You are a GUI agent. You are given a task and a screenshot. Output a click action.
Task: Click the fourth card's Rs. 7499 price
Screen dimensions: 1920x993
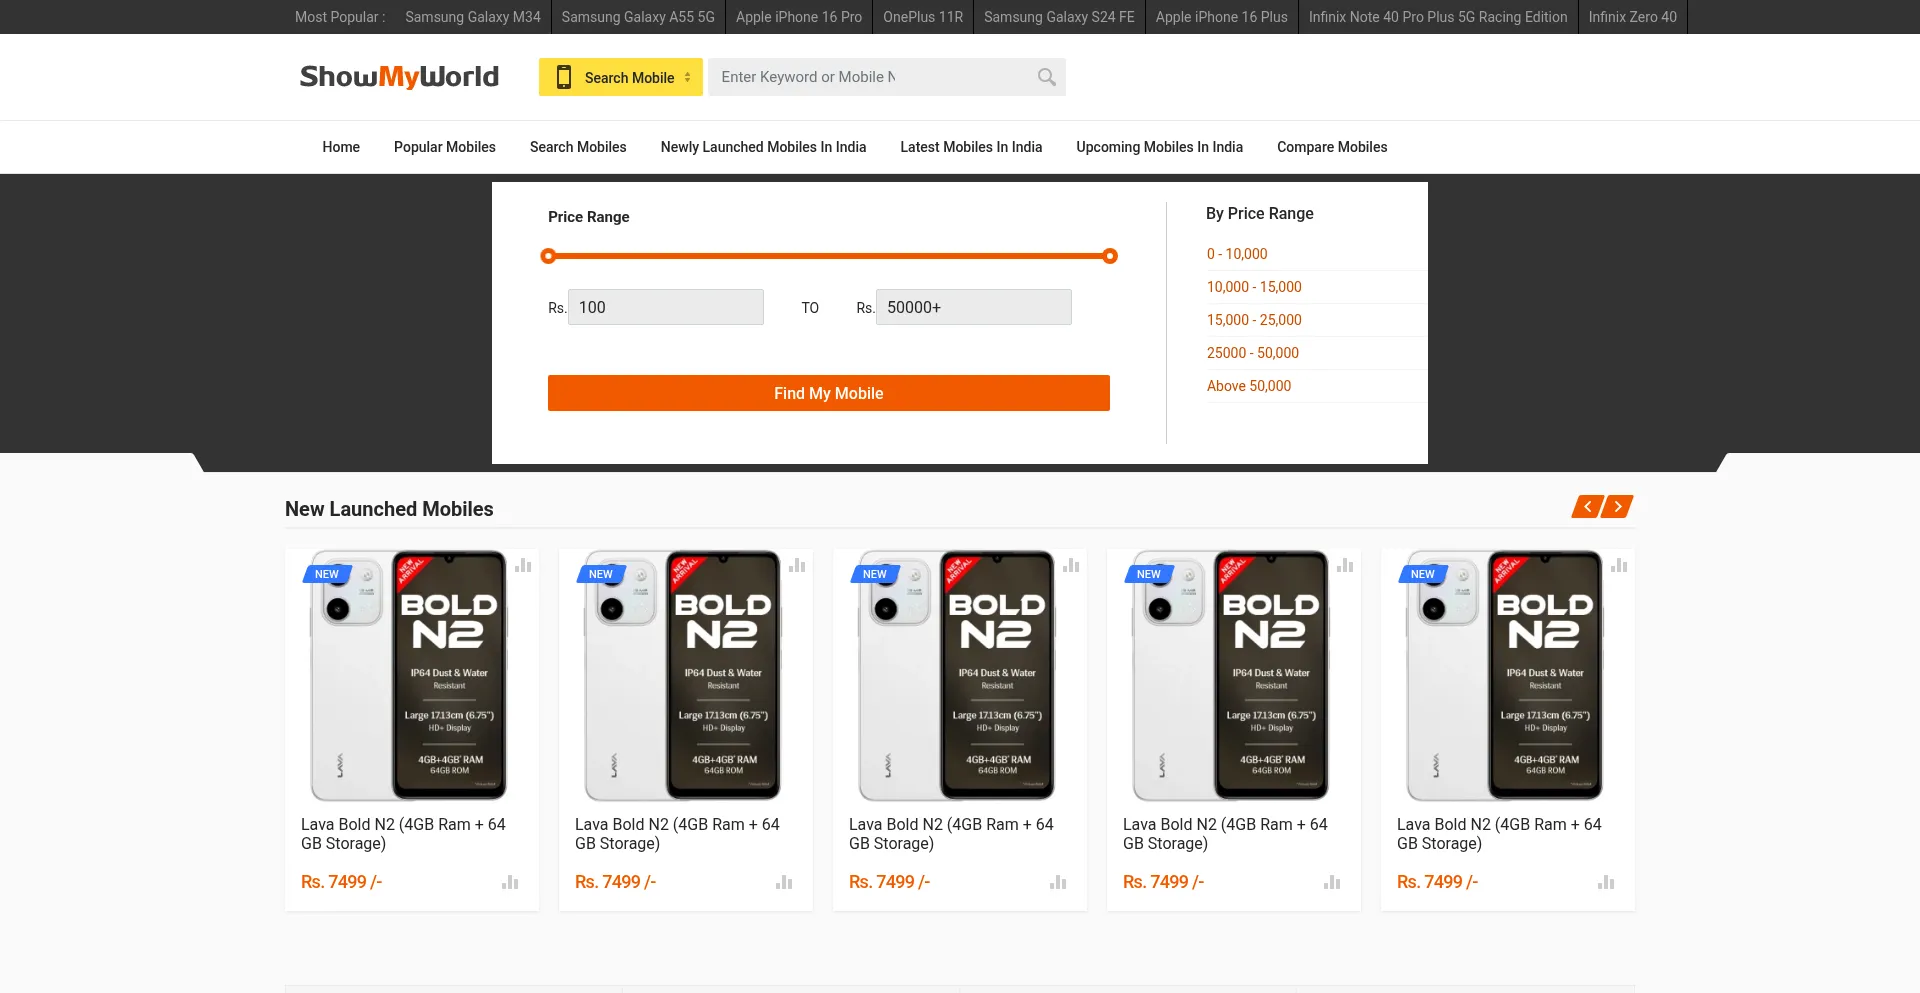(1164, 882)
